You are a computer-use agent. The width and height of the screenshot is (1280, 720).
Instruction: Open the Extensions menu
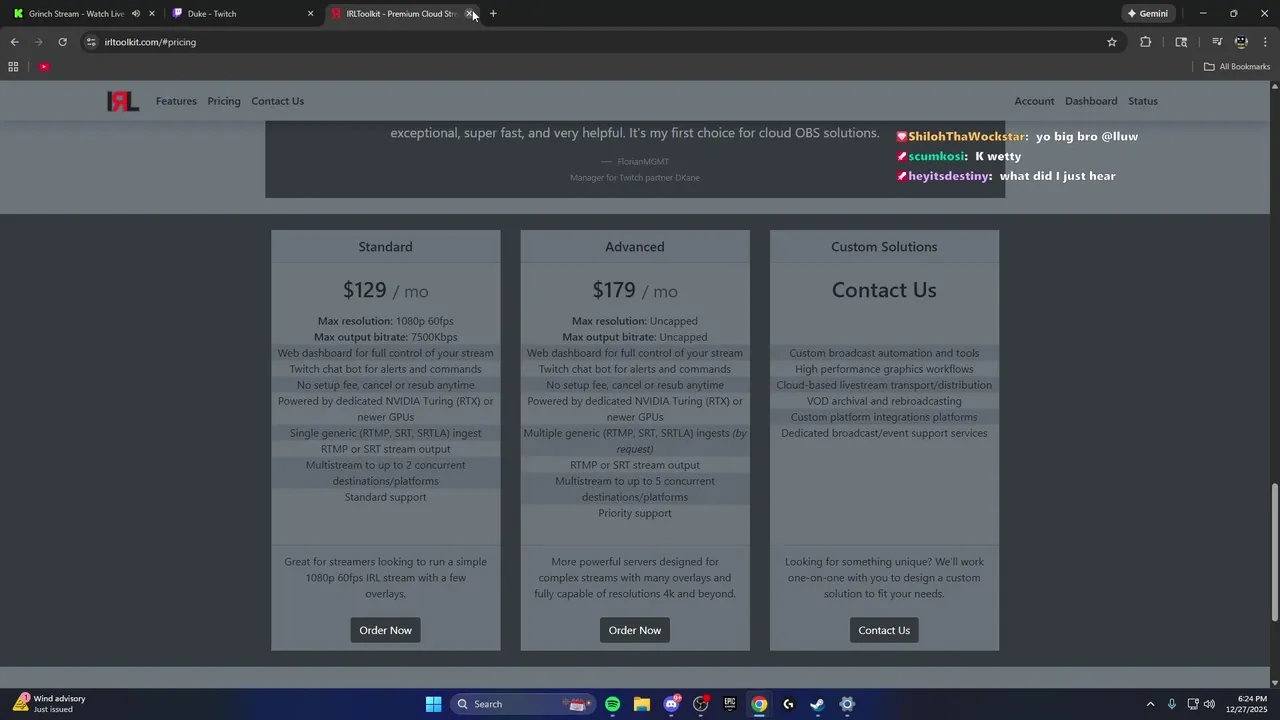1146,42
